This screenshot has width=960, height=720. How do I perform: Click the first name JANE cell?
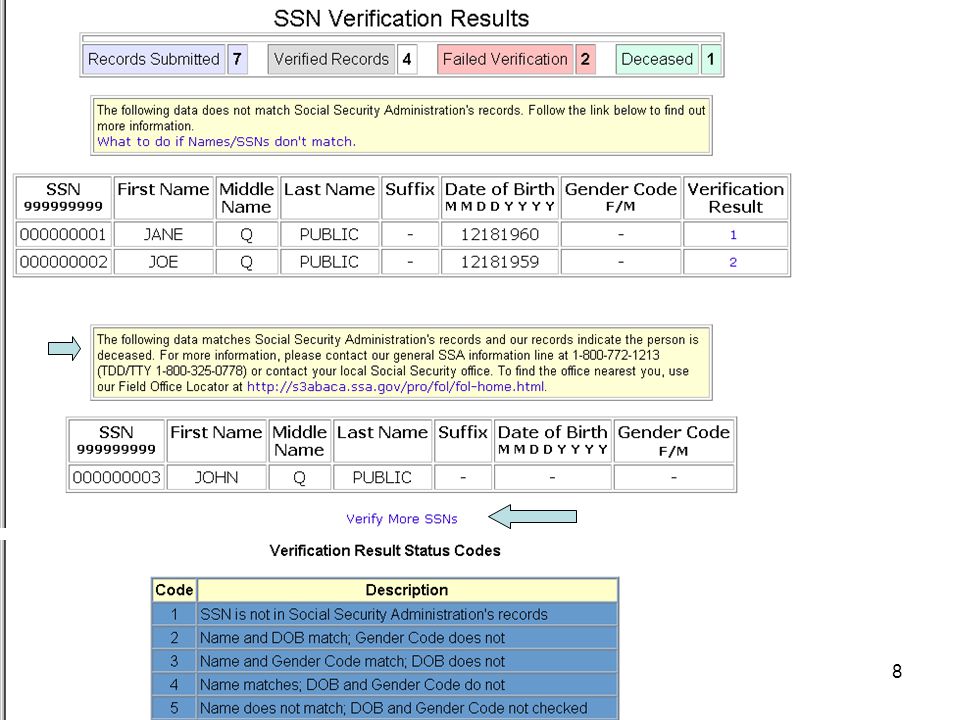tap(163, 234)
